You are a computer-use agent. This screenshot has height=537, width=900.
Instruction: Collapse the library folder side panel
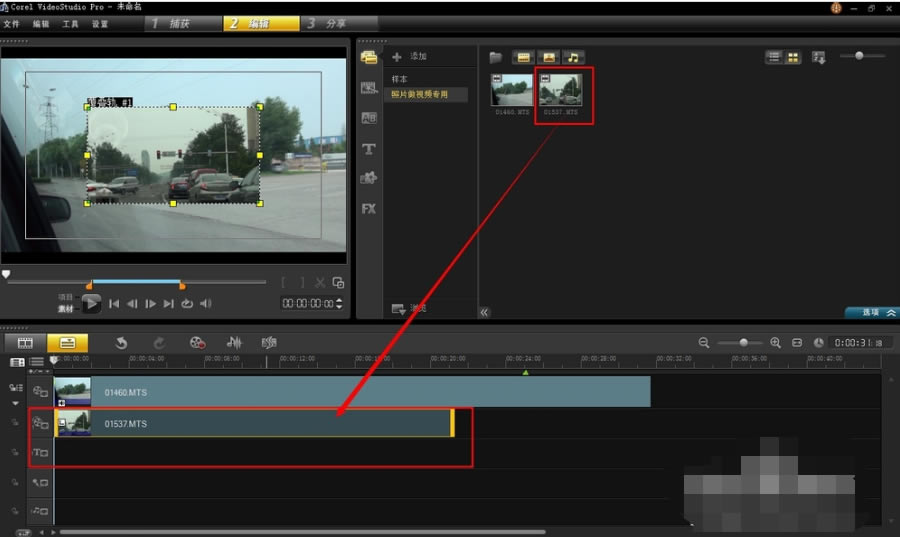click(x=484, y=312)
